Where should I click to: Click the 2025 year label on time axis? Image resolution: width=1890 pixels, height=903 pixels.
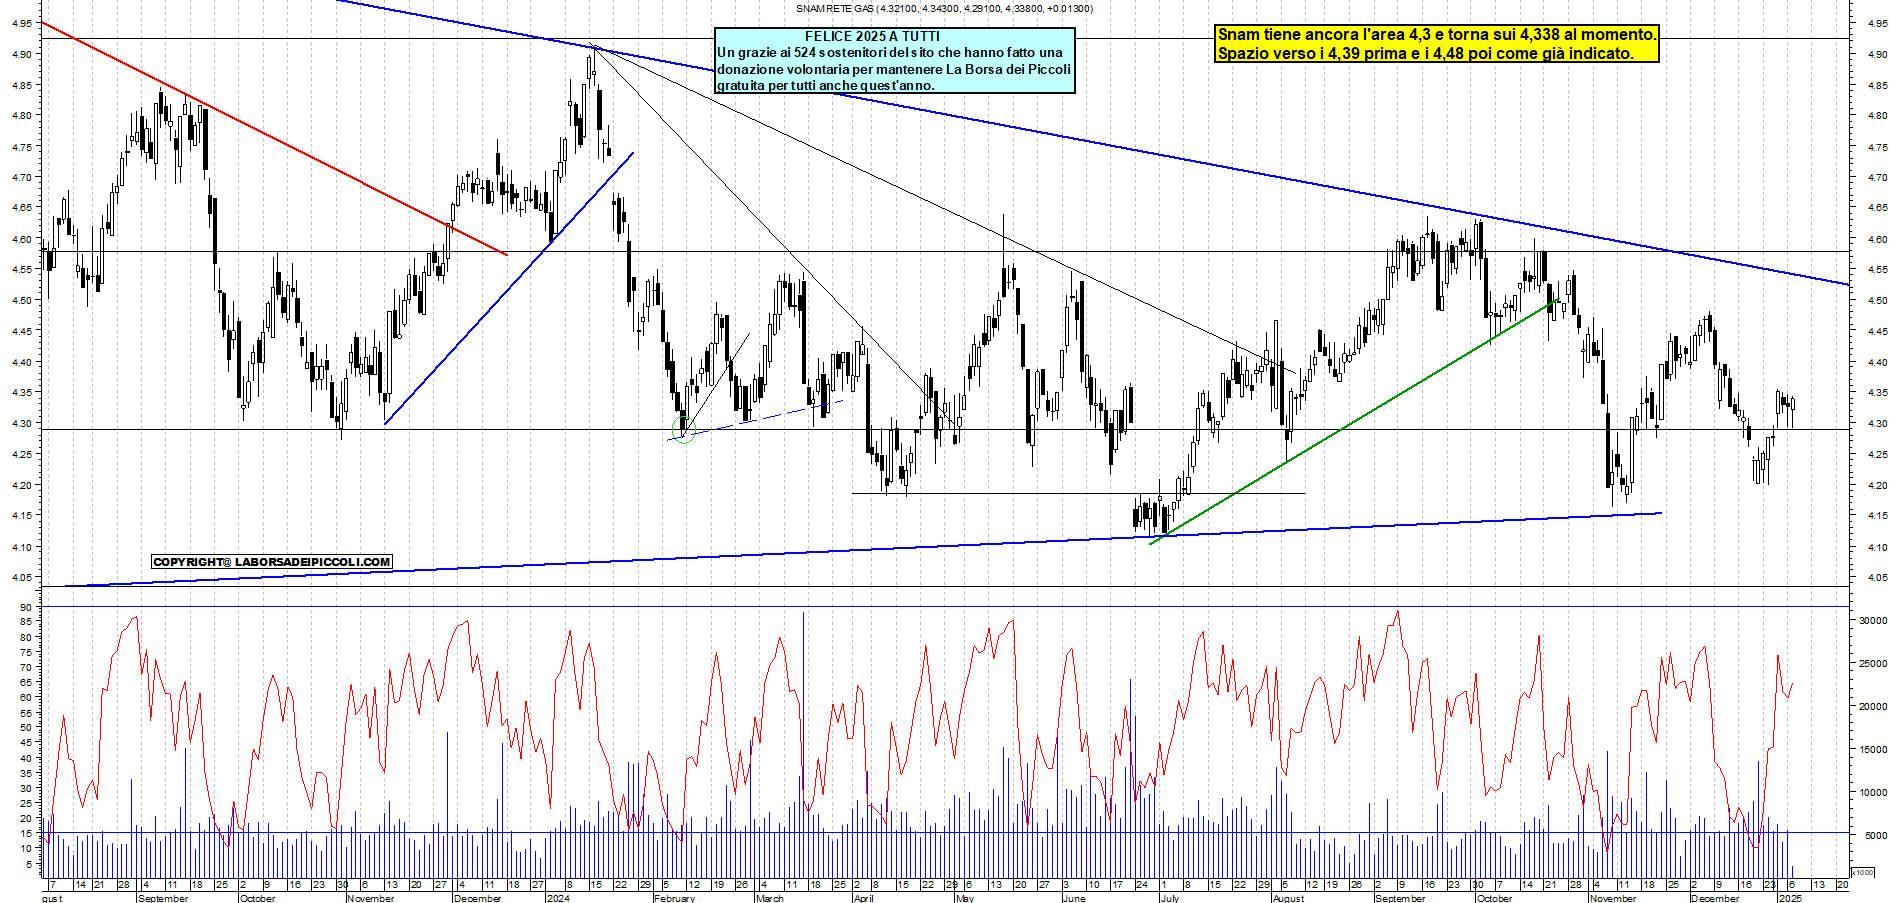pos(1790,898)
